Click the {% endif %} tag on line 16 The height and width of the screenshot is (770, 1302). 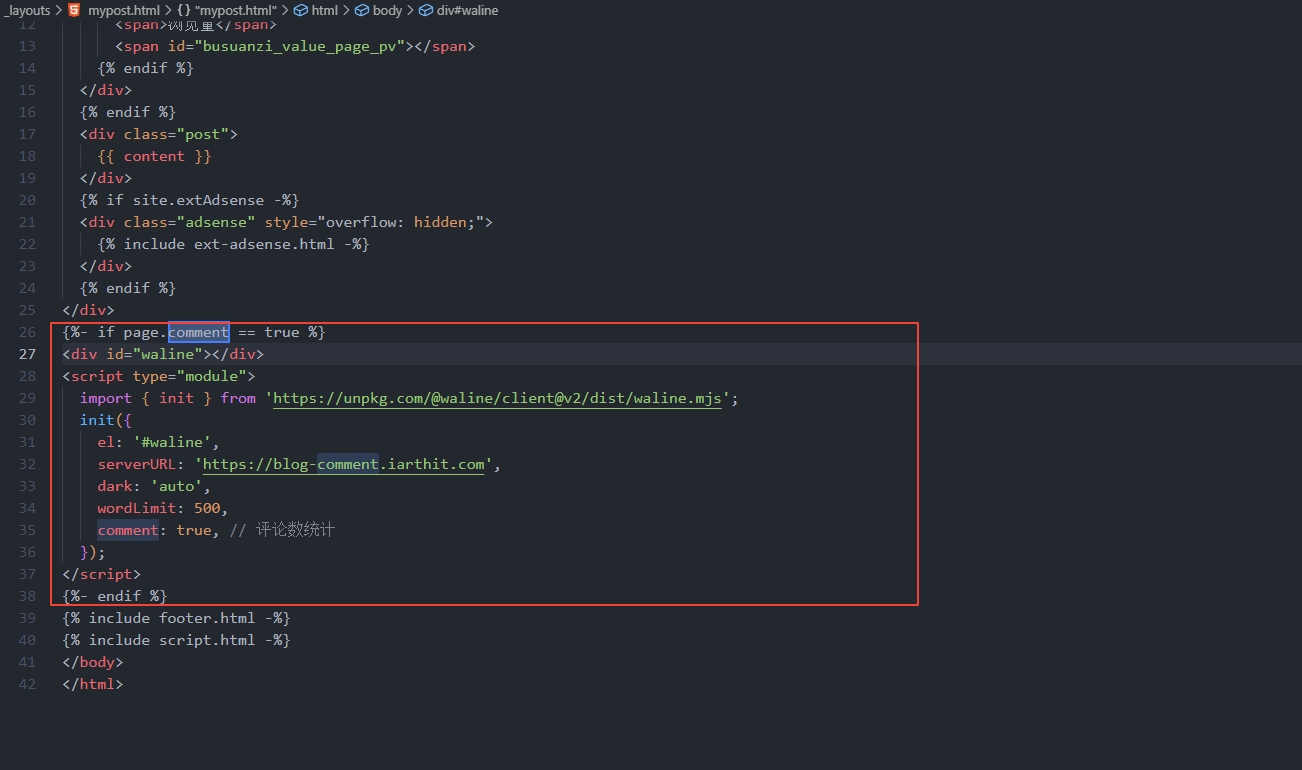click(x=128, y=112)
